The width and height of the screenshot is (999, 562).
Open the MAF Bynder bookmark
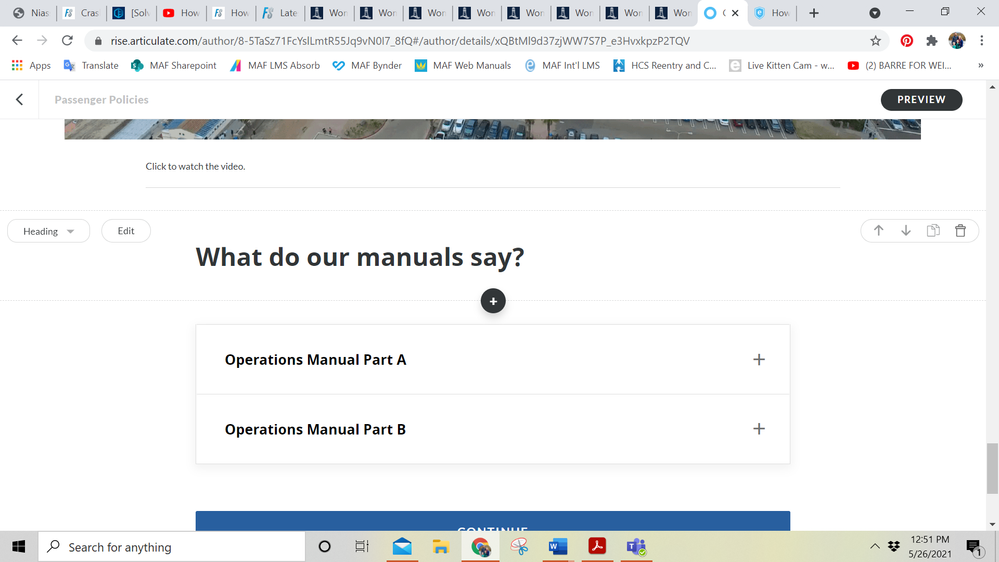click(367, 65)
